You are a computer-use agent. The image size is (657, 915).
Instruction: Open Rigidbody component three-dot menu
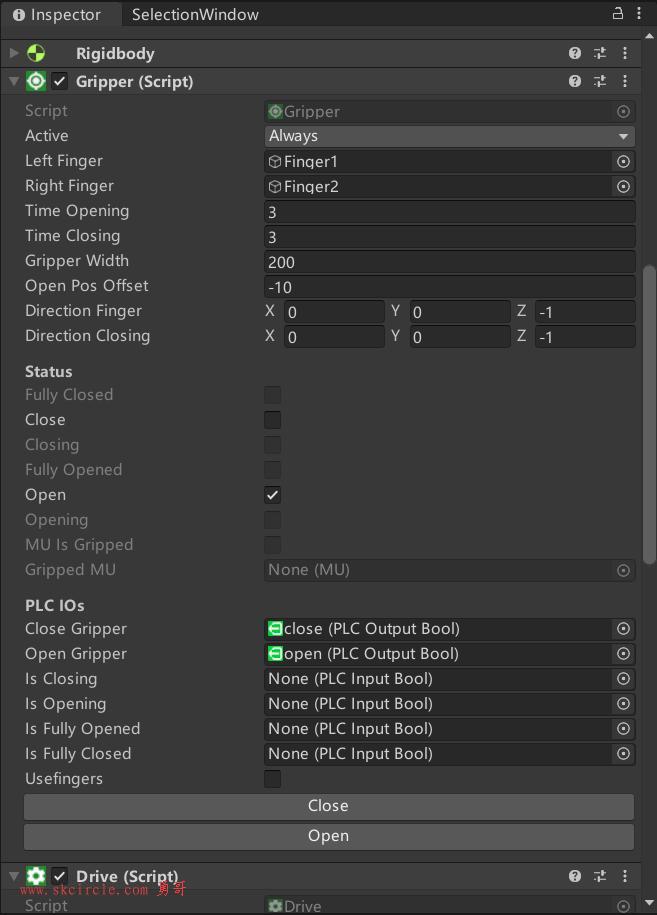tap(625, 53)
